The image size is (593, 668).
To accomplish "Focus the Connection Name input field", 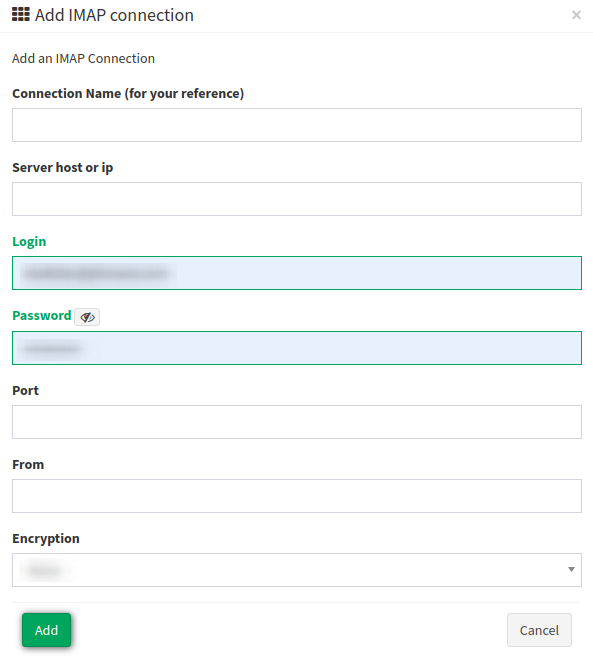I will tap(297, 125).
